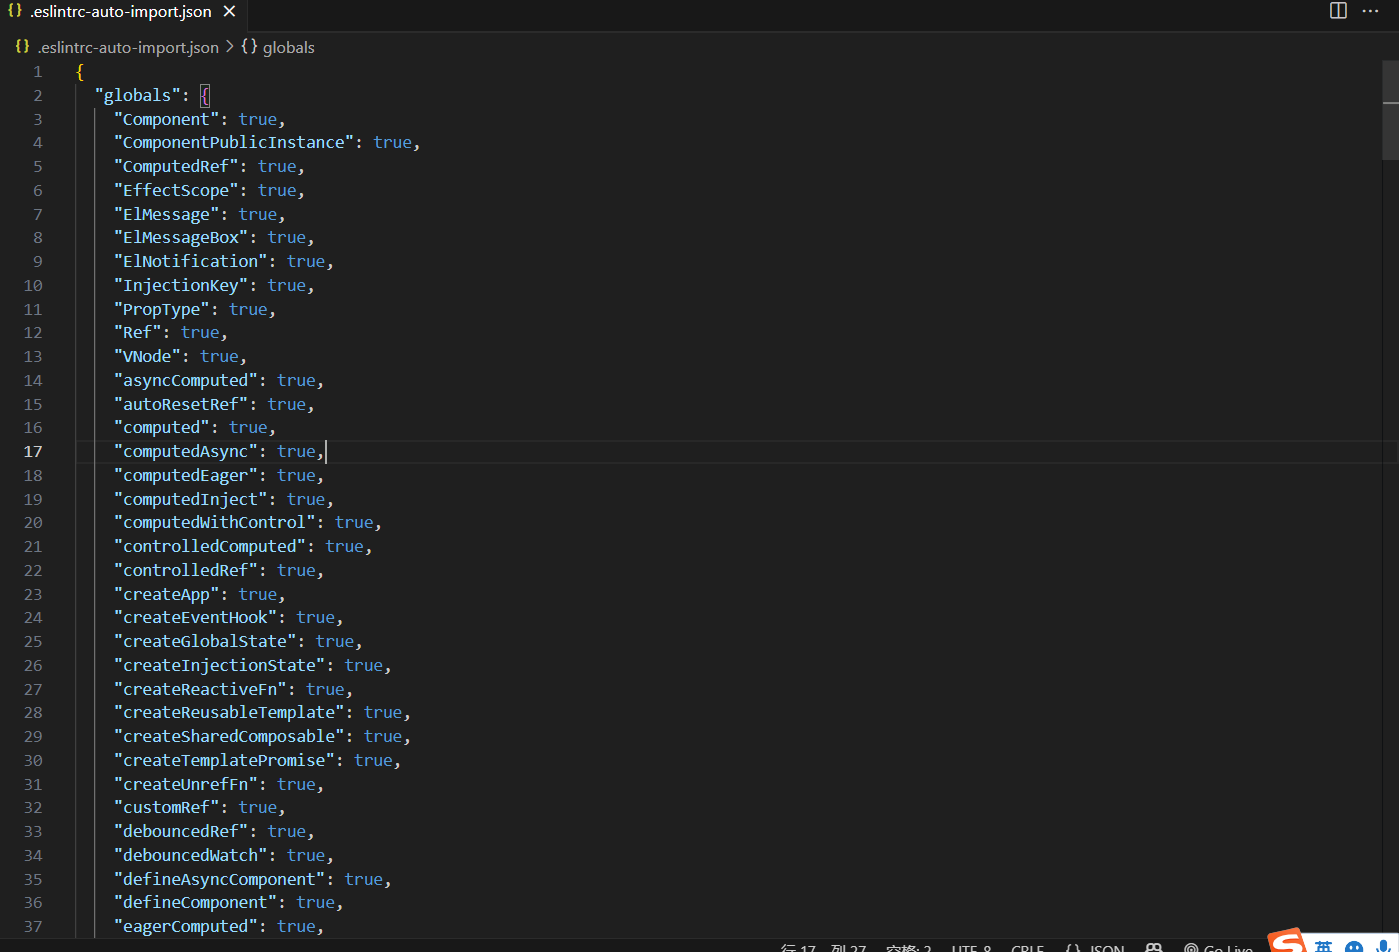Click the Copilot status icon in status bar
The height and width of the screenshot is (952, 1399).
coord(1154,947)
